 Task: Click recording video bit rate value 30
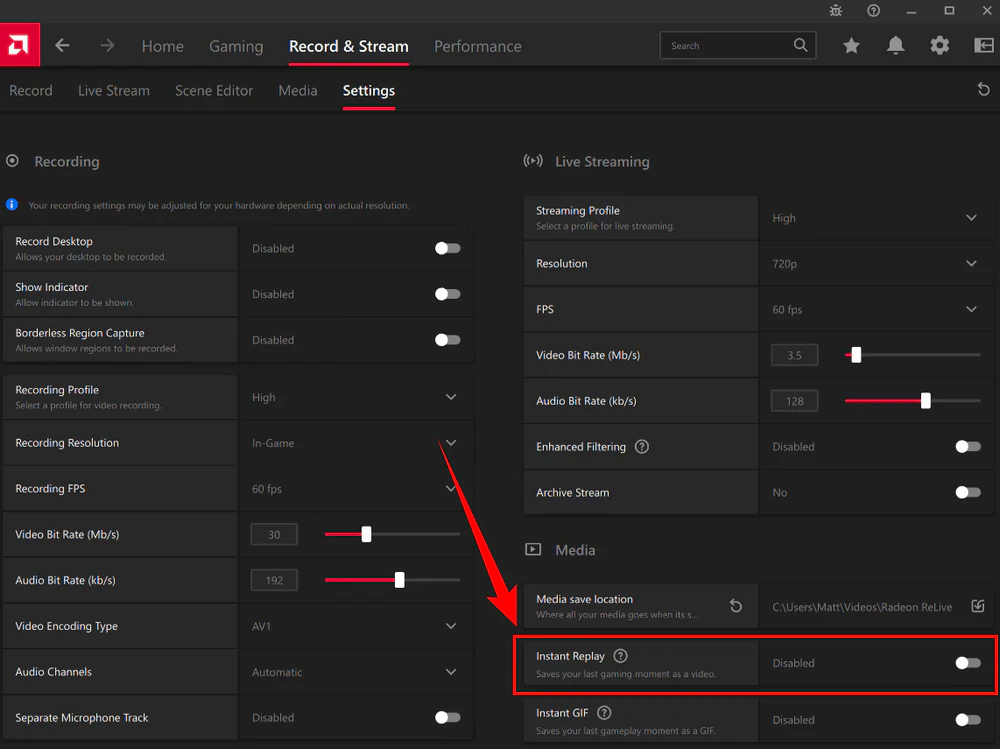(274, 535)
